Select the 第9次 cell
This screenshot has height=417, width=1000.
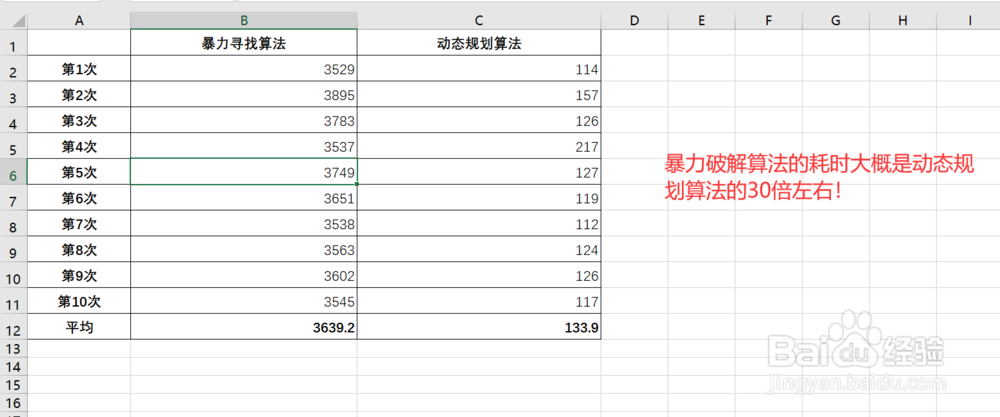[x=79, y=275]
